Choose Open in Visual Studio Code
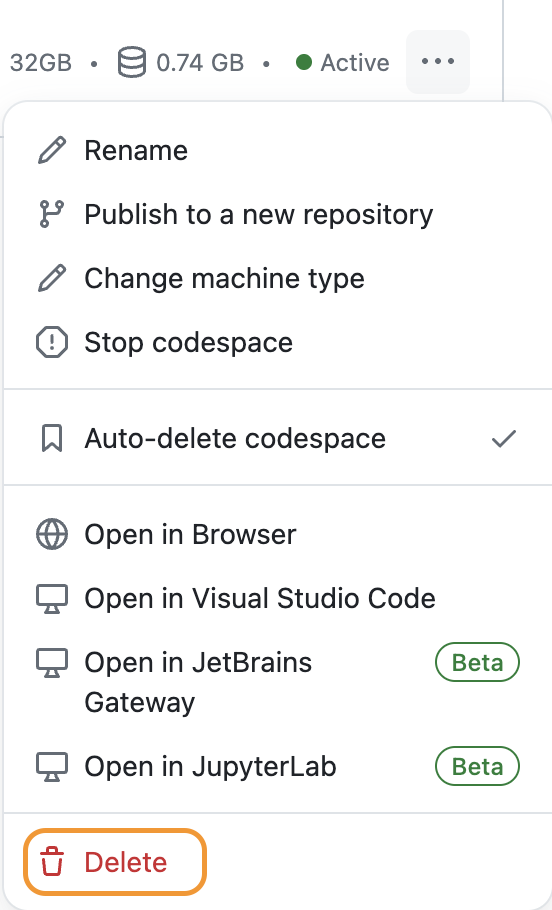552x910 pixels. (x=279, y=598)
